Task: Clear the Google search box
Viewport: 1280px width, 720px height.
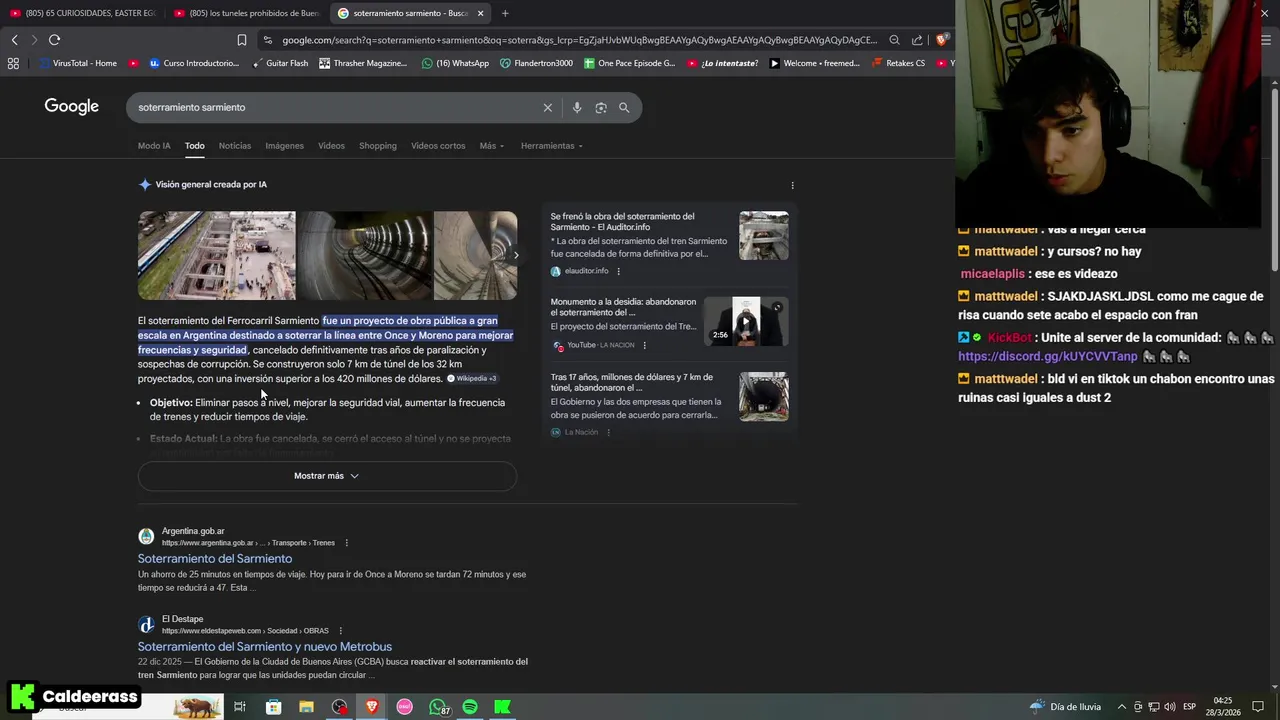Action: click(x=547, y=107)
